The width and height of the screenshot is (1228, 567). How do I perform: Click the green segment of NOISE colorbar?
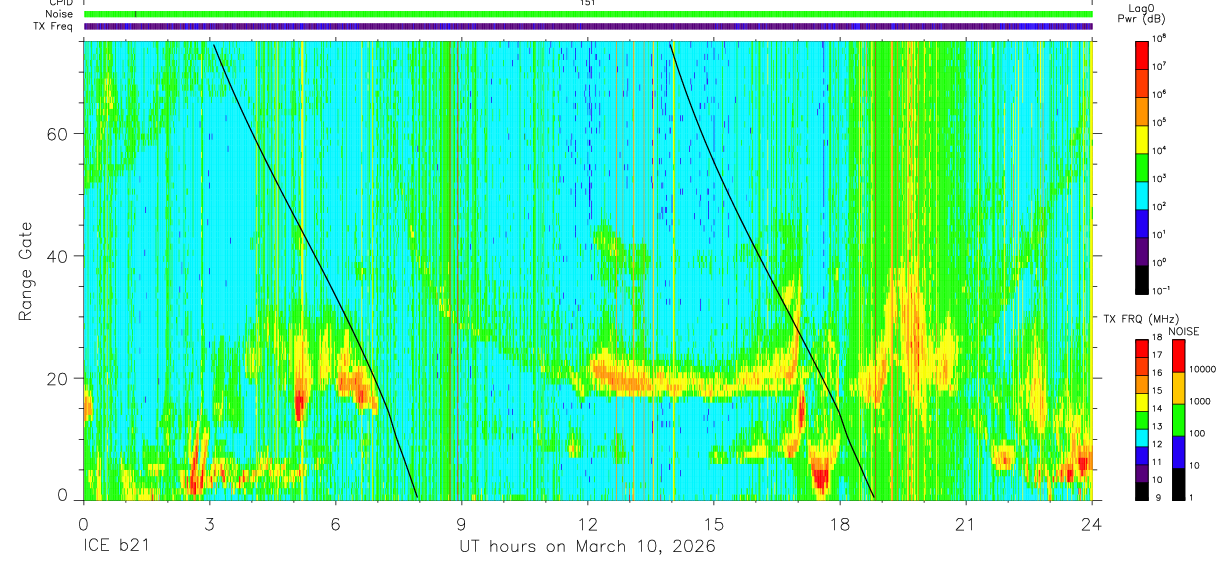(1179, 420)
